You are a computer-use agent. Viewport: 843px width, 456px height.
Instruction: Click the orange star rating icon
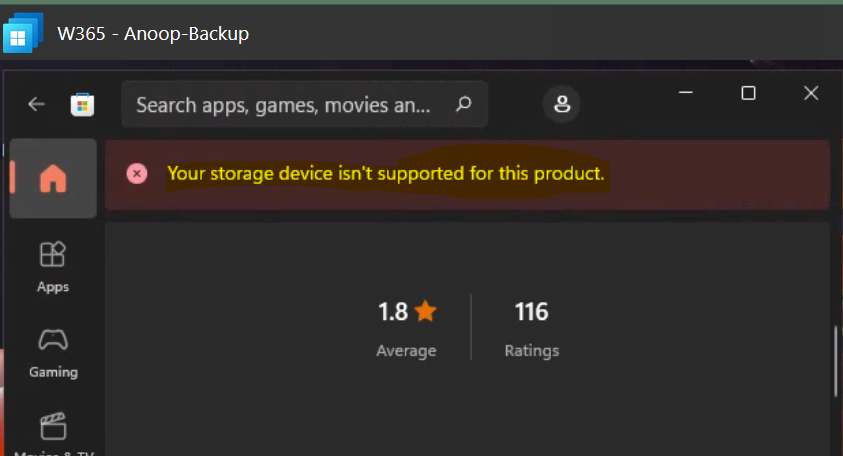426,312
